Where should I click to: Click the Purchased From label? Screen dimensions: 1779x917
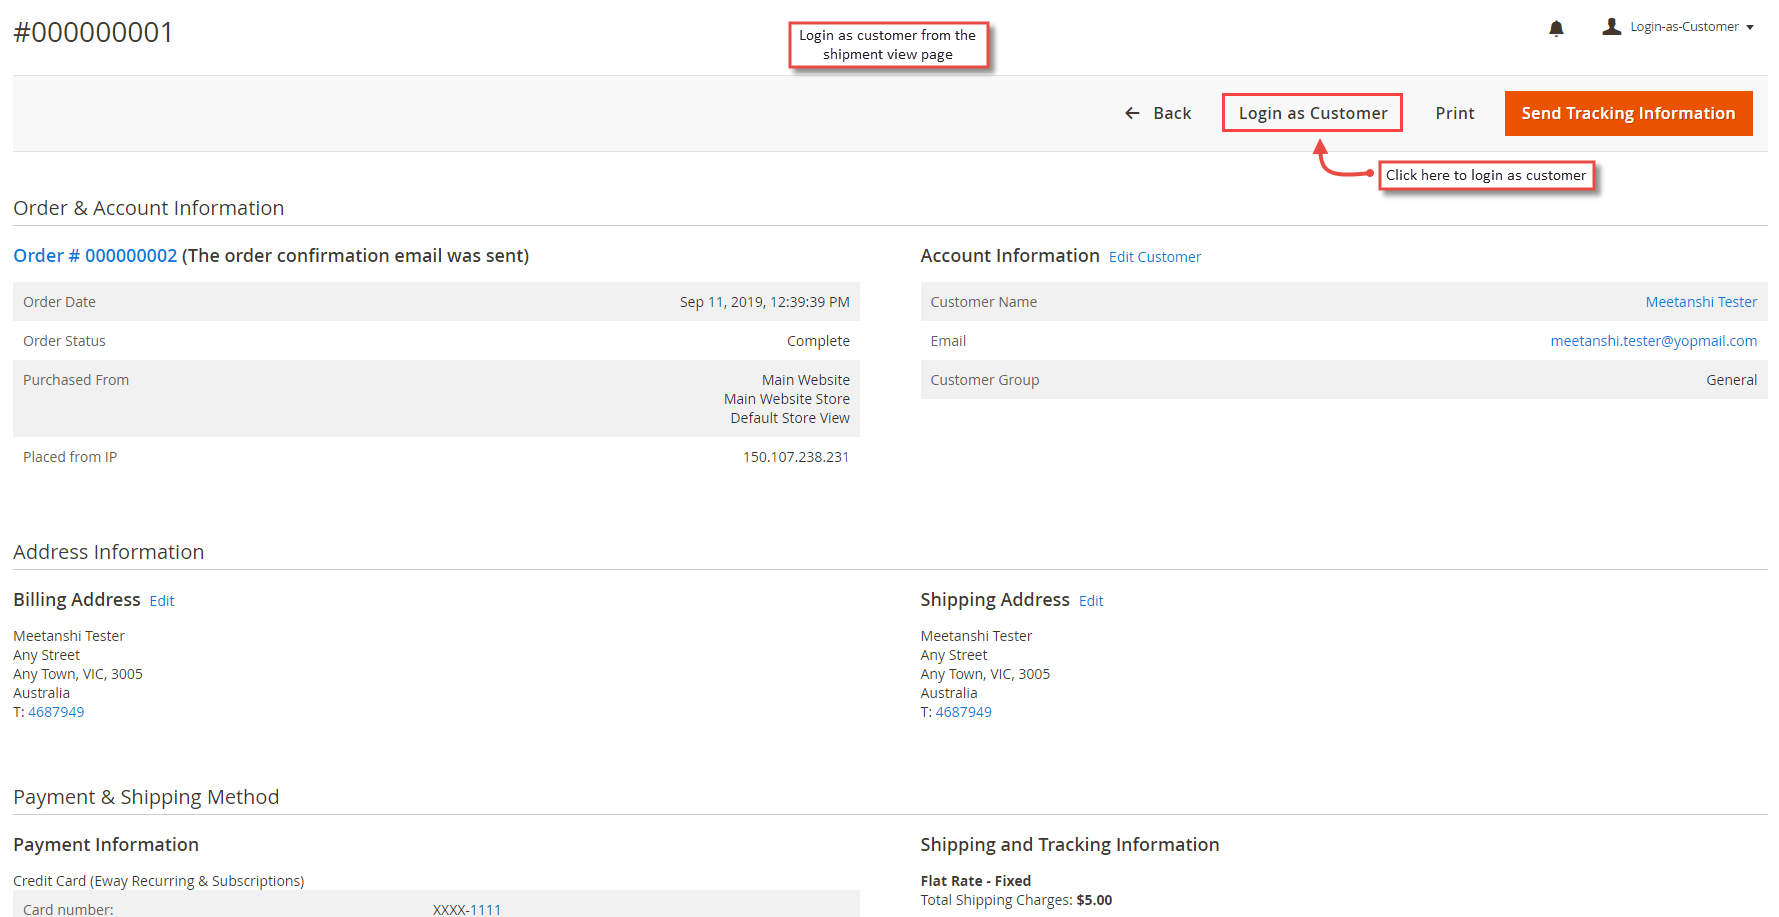76,380
